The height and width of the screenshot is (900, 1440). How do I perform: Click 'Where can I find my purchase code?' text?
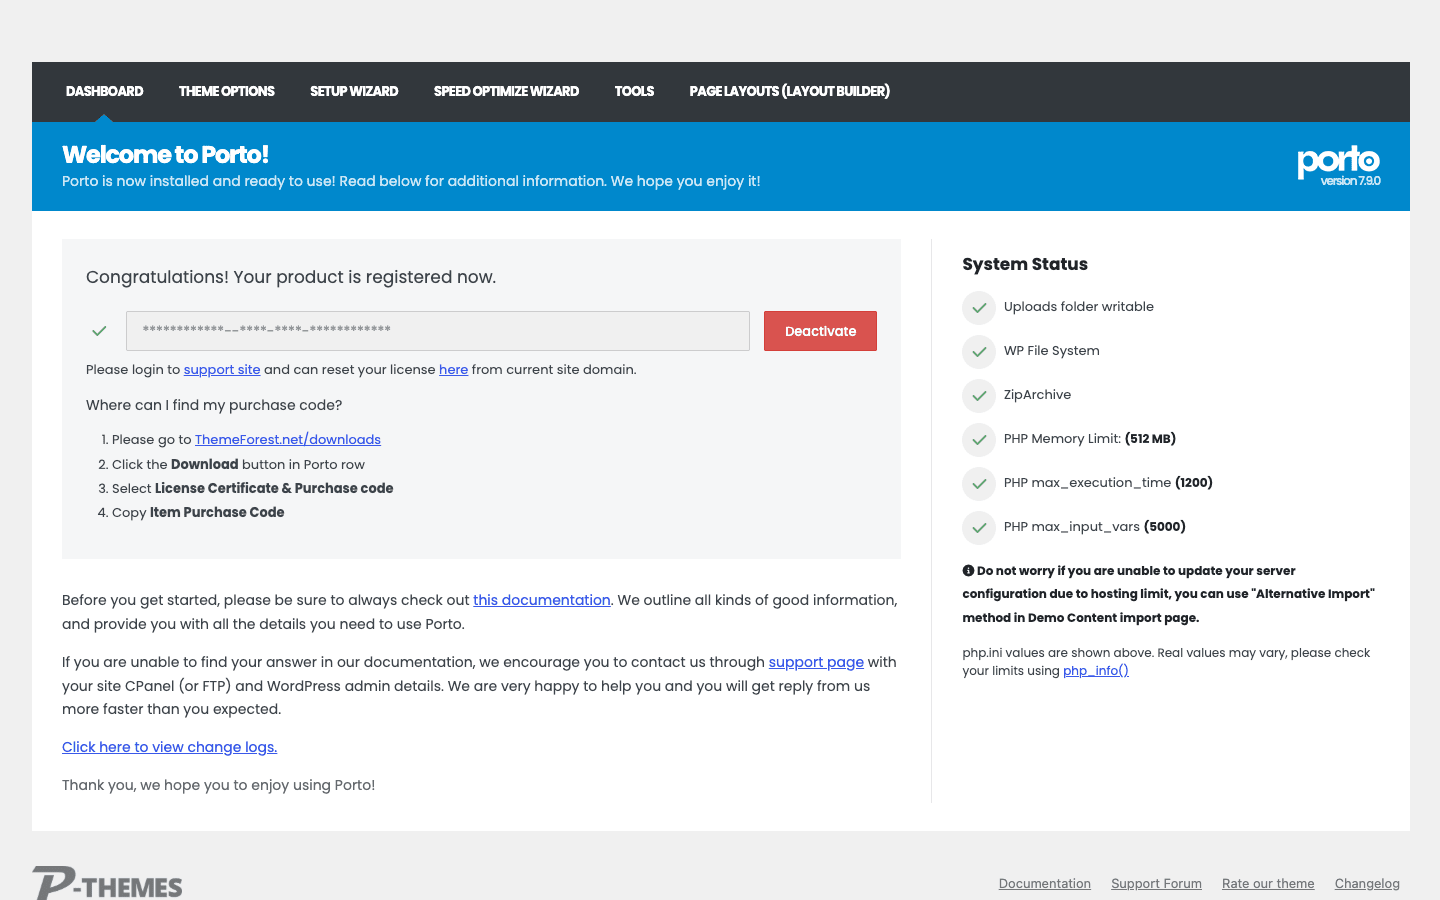(x=214, y=405)
